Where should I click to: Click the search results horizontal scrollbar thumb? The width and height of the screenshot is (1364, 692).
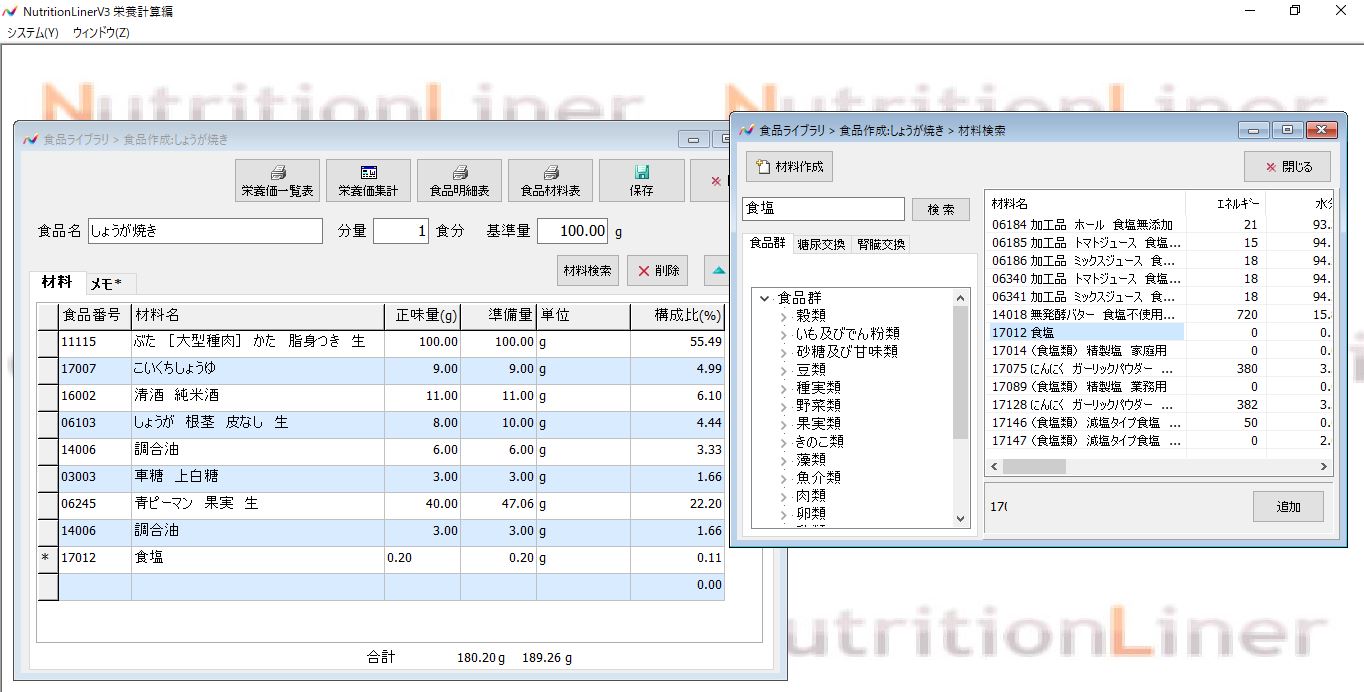tap(1034, 467)
